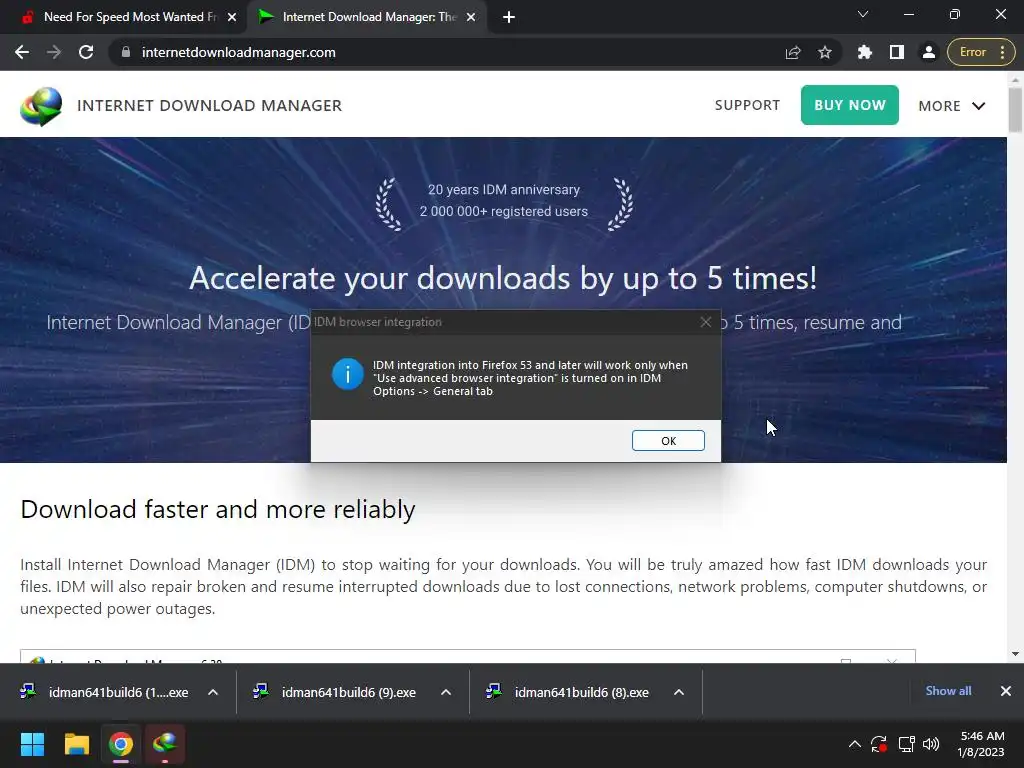Click the IDM taskbar icon
The image size is (1024, 768).
165,744
